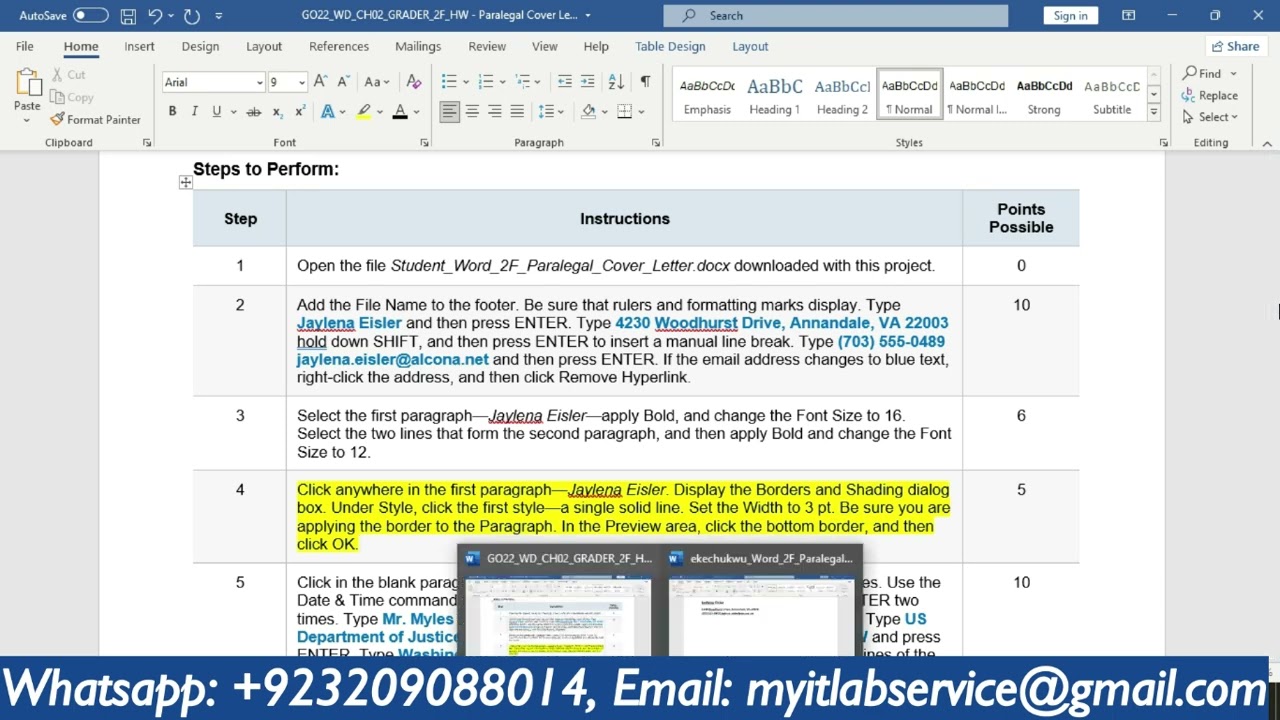
Task: Click the Clear All Formatting icon
Action: tap(414, 82)
